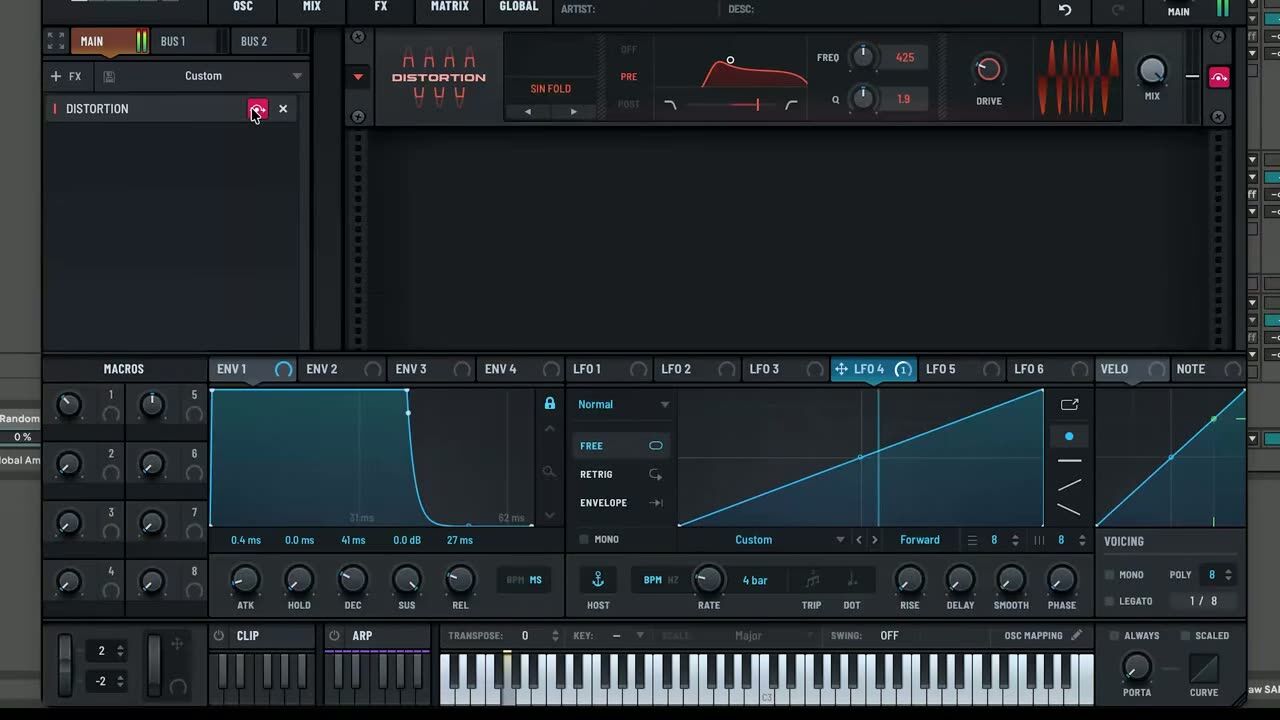The image size is (1280, 720).
Task: Toggle the envelope lock icon
Action: (x=549, y=403)
